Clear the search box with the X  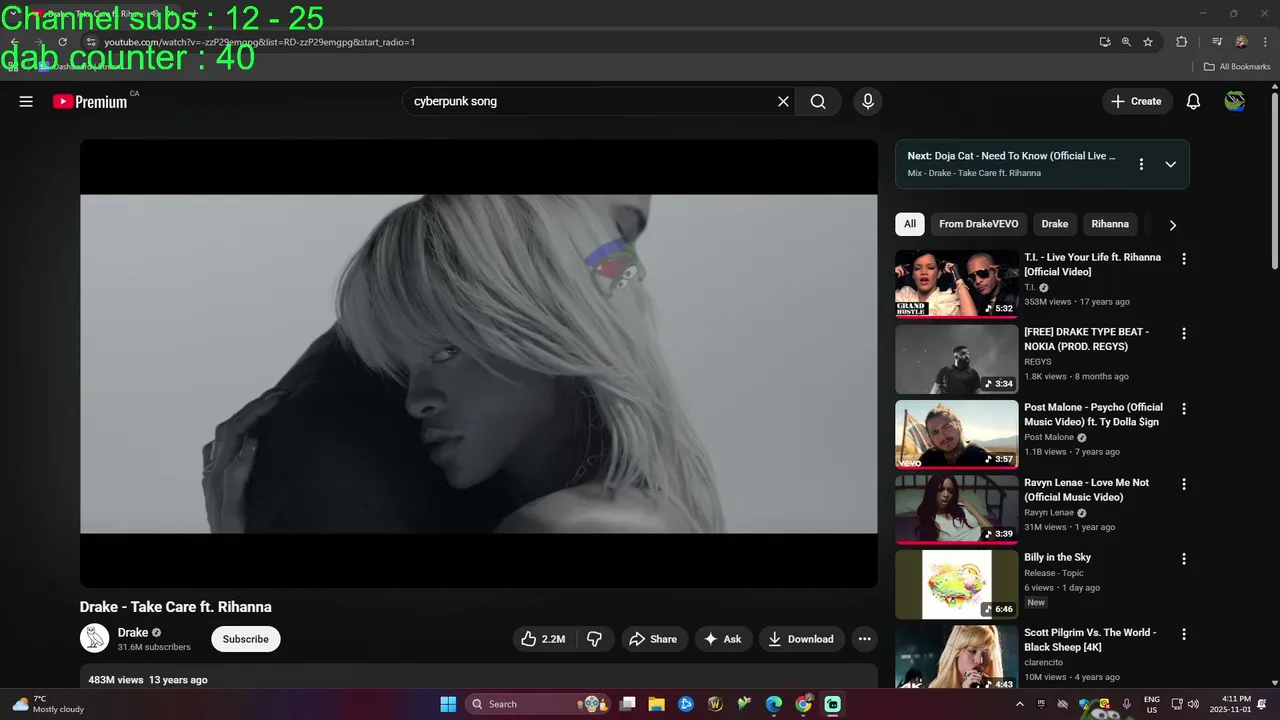(783, 101)
